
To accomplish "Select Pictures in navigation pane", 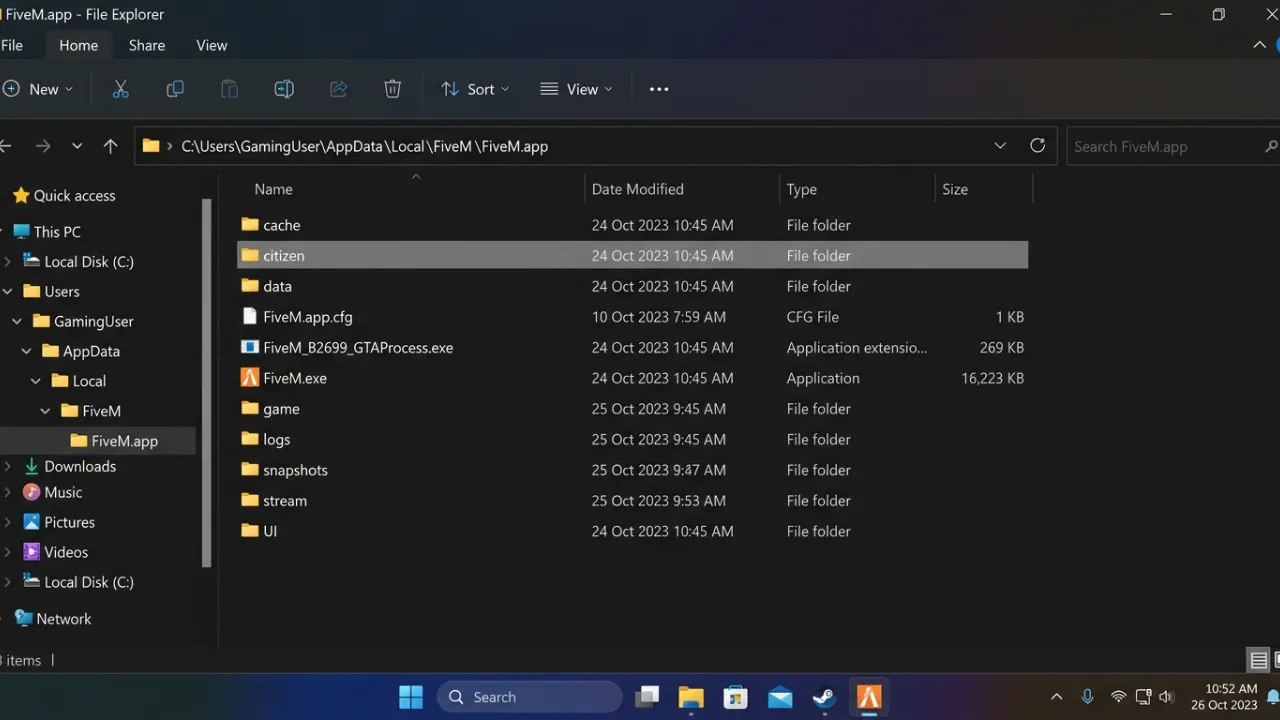I will point(59,522).
